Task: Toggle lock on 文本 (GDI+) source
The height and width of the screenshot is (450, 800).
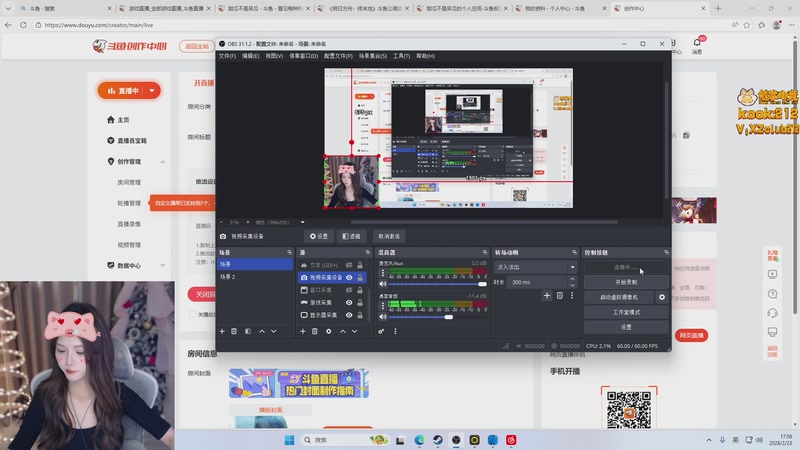Action: [360, 265]
